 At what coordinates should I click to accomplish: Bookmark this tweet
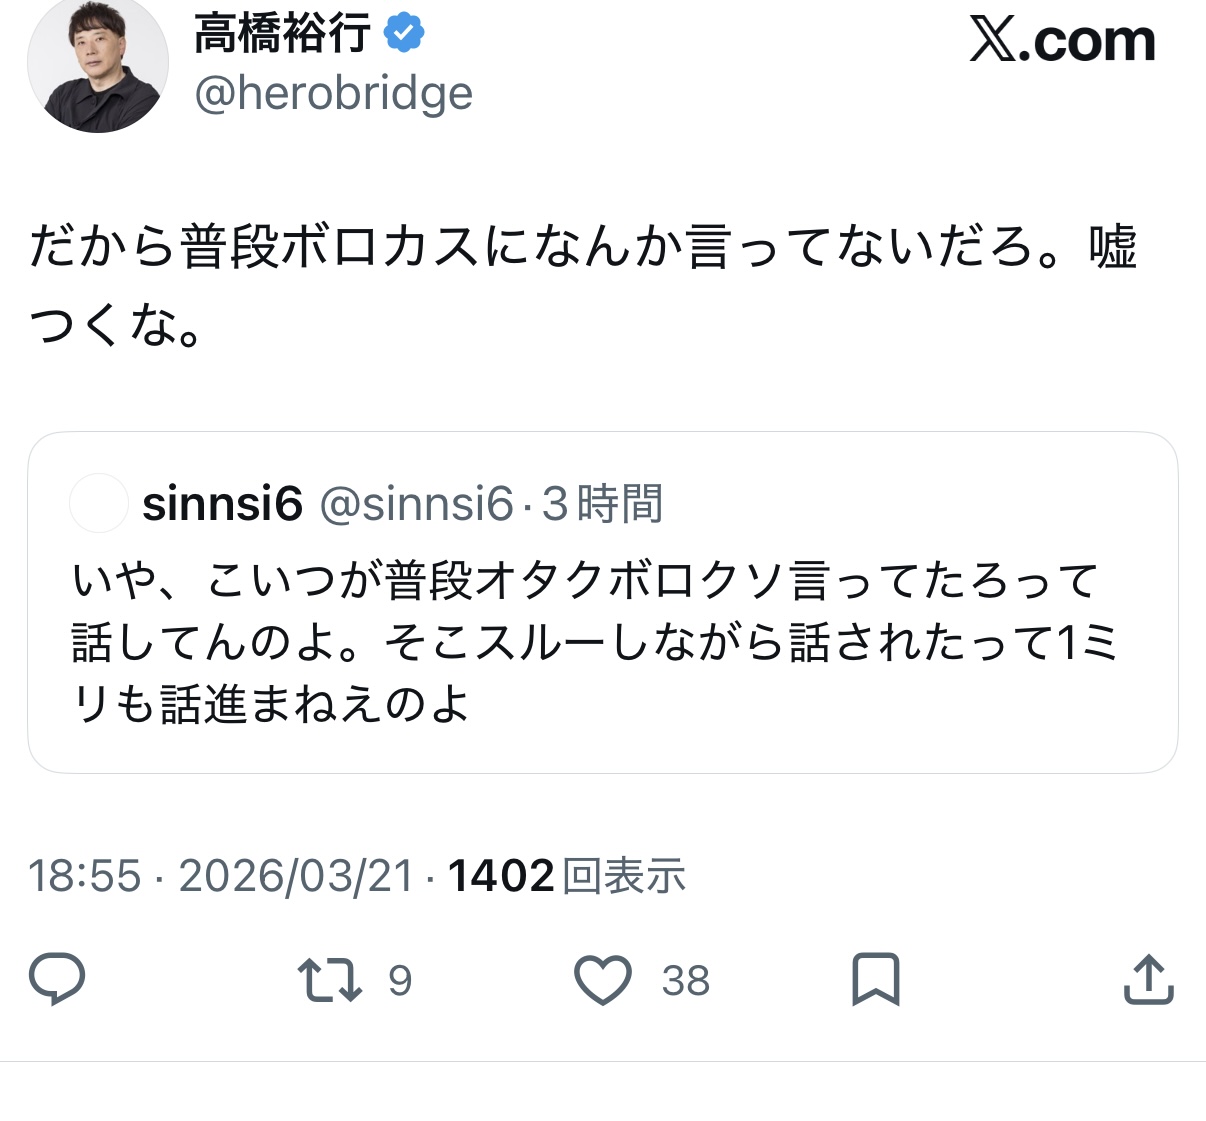click(876, 980)
